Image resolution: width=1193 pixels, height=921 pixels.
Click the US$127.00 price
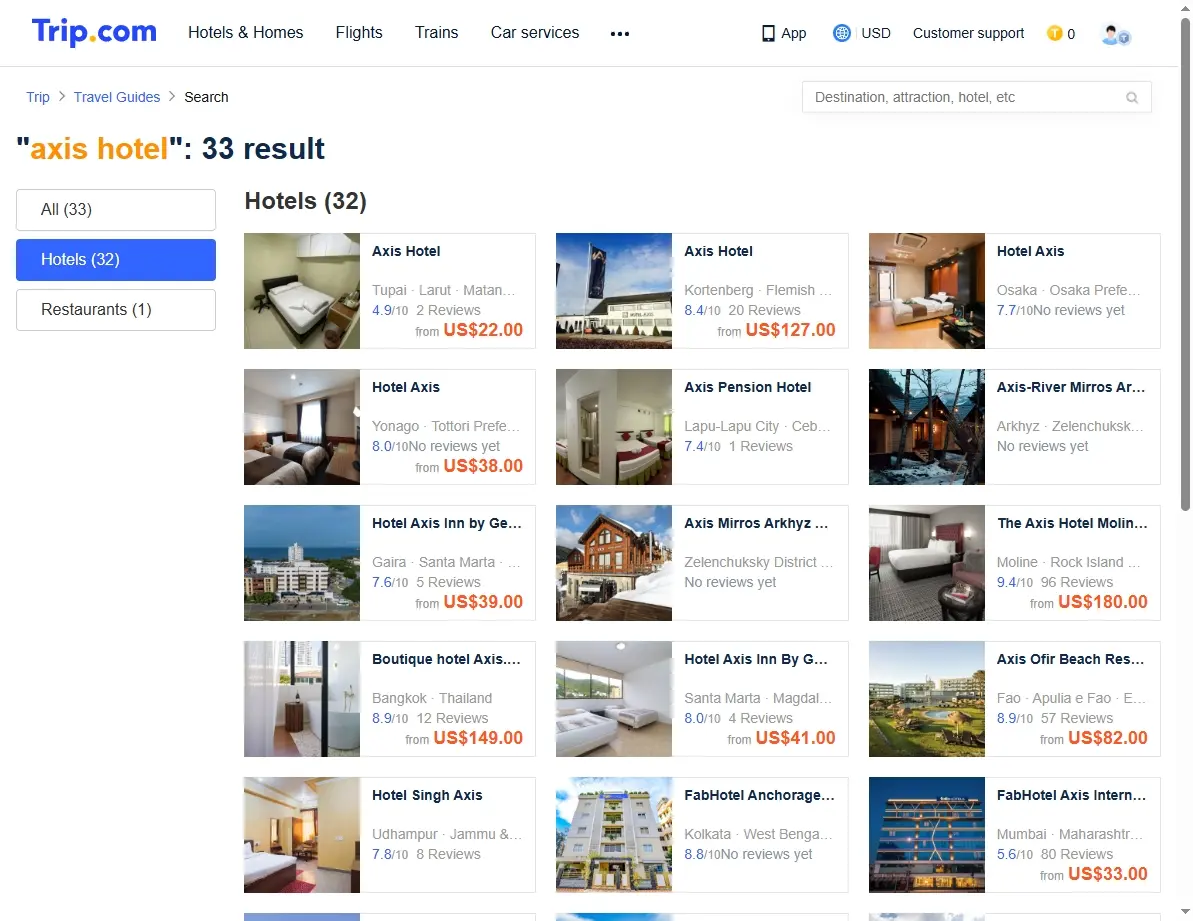click(791, 330)
